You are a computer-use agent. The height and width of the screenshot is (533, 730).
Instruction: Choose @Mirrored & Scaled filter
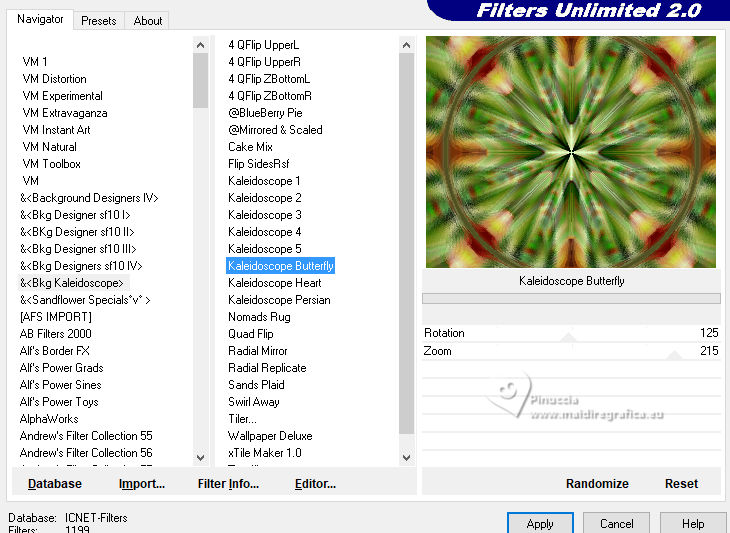(x=275, y=130)
